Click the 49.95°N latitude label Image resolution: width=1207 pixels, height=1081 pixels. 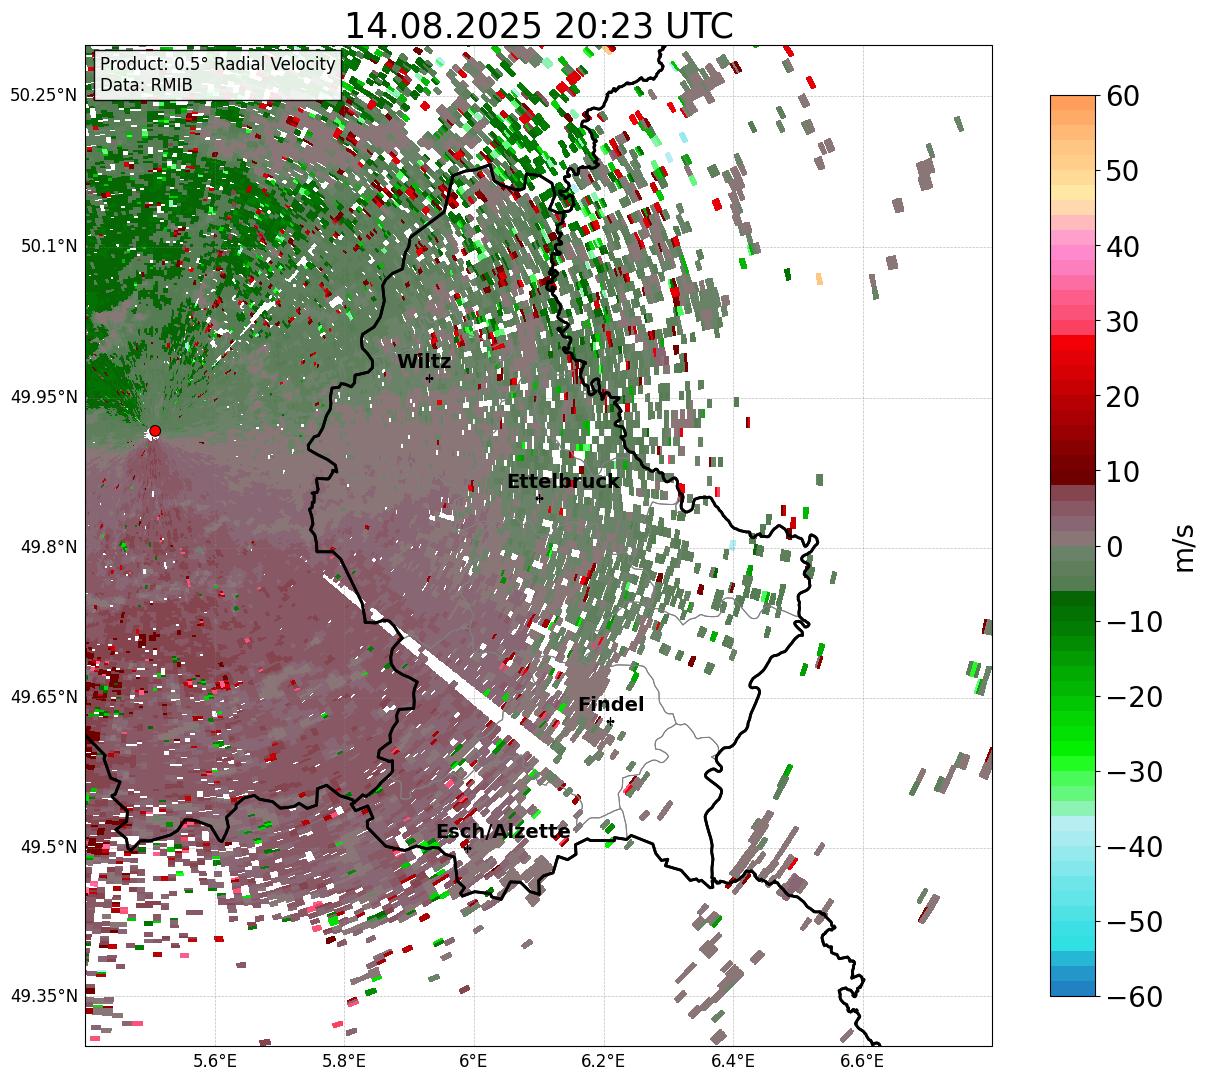[44, 397]
